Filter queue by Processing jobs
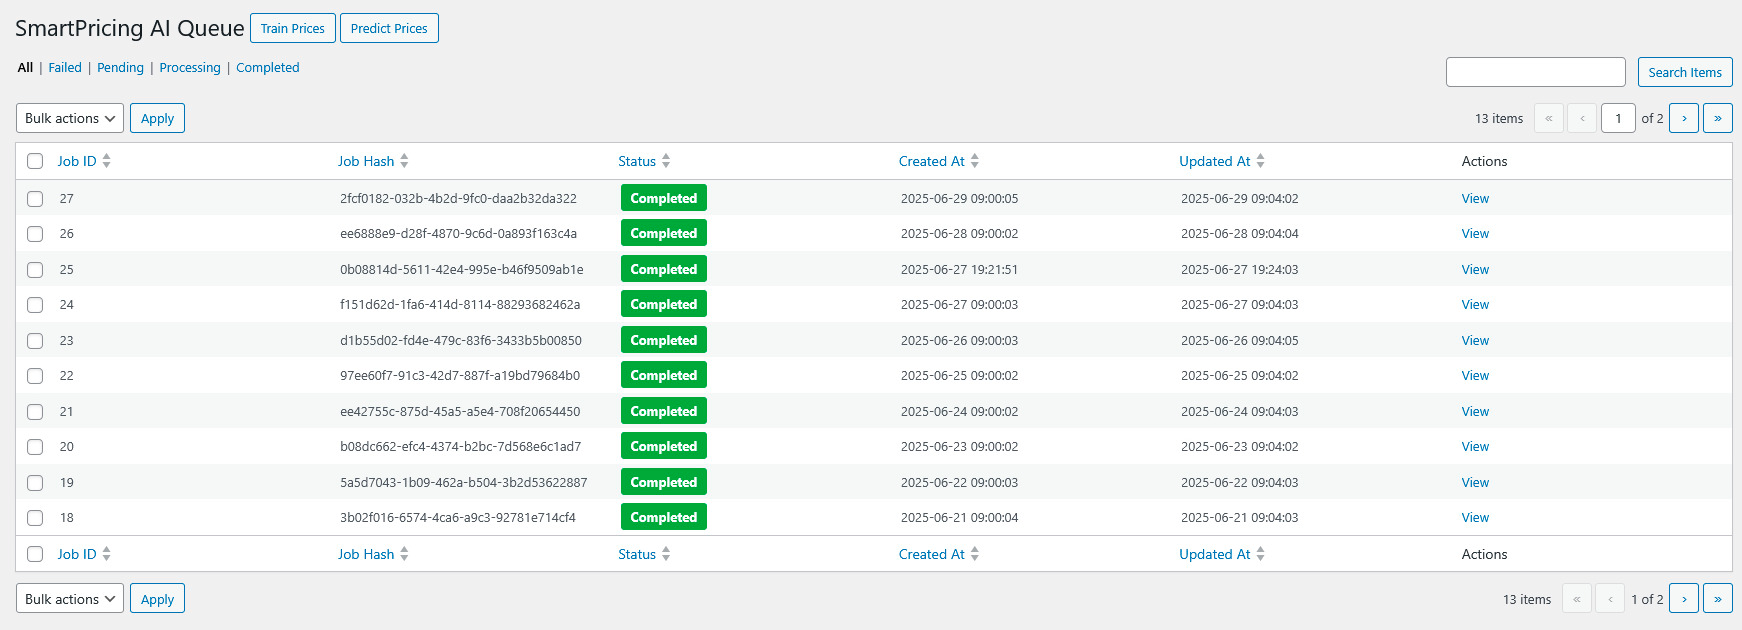Viewport: 1742px width, 630px height. (x=190, y=67)
